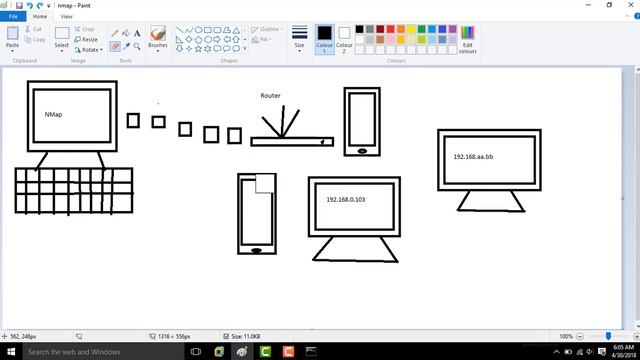The height and width of the screenshot is (360, 640).
Task: Open the Rotate dropdown
Action: [x=89, y=50]
